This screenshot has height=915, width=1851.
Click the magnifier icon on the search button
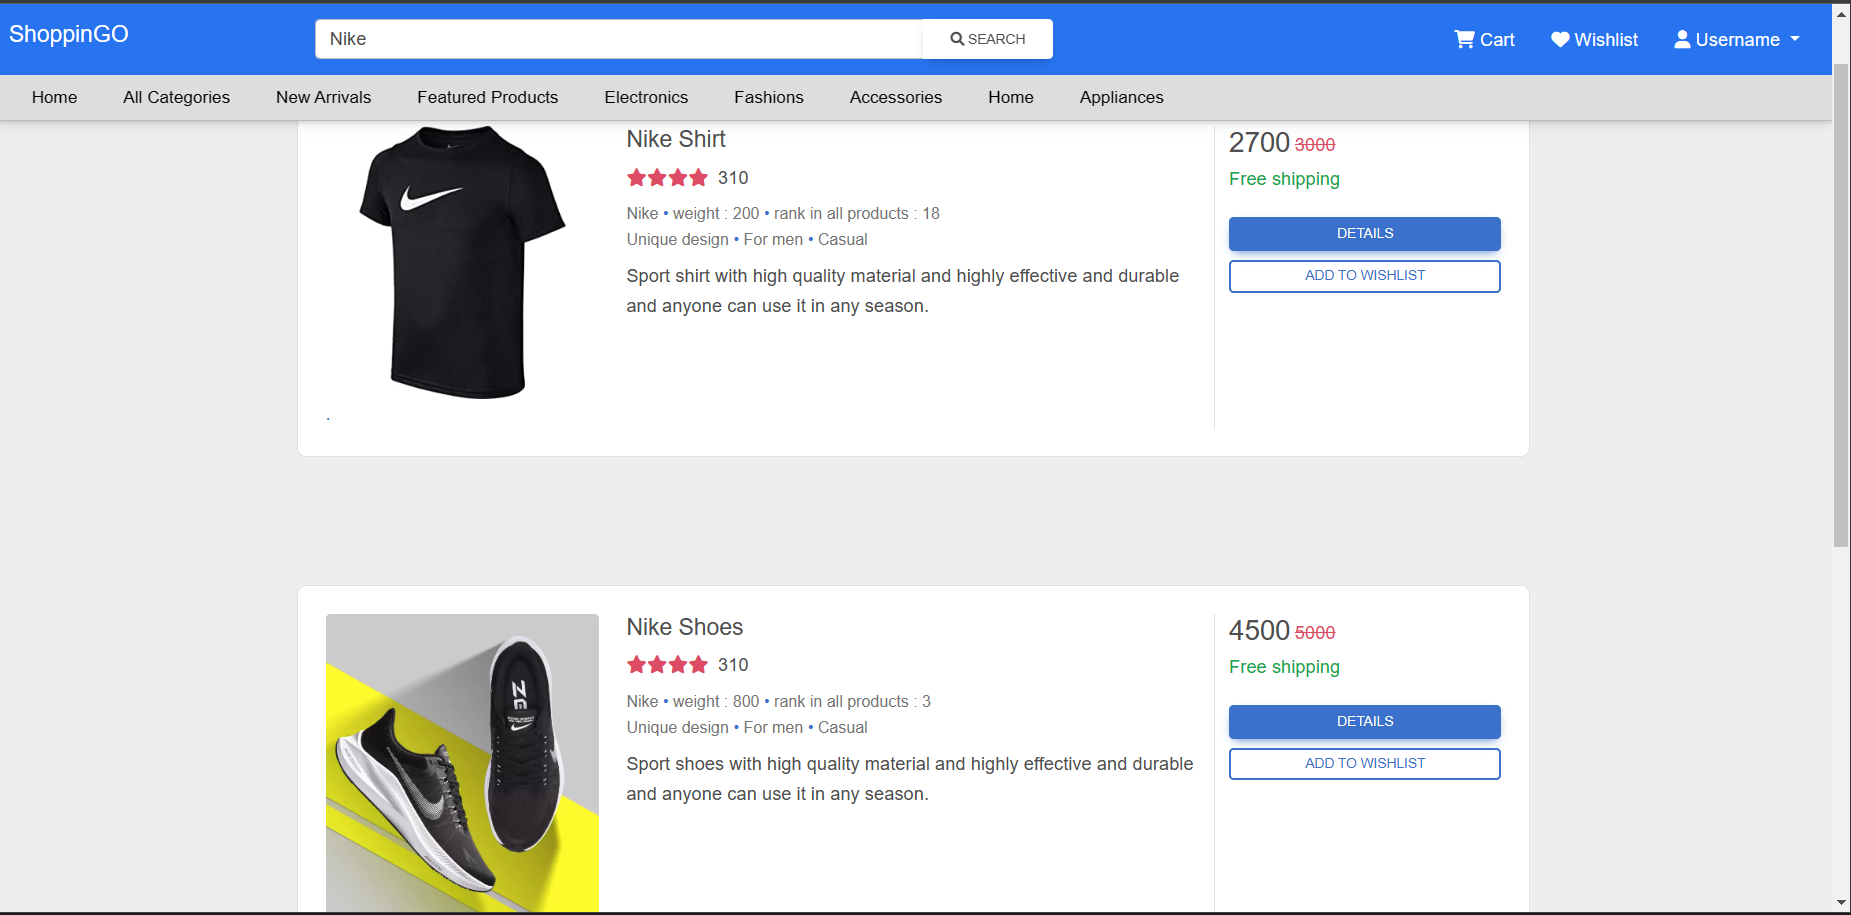pyautogui.click(x=957, y=38)
